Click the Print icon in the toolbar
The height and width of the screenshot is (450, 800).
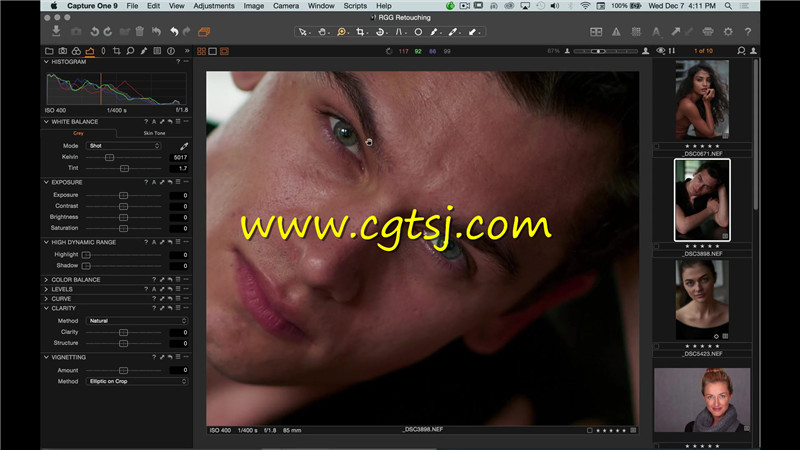tap(708, 32)
